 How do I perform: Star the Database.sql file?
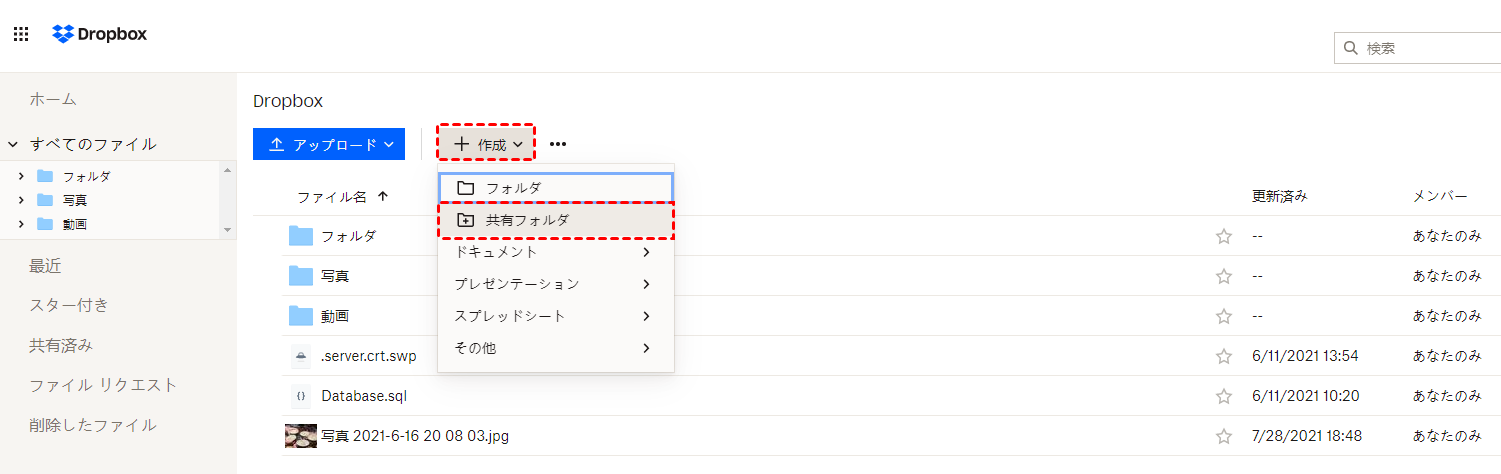pyautogui.click(x=1223, y=396)
